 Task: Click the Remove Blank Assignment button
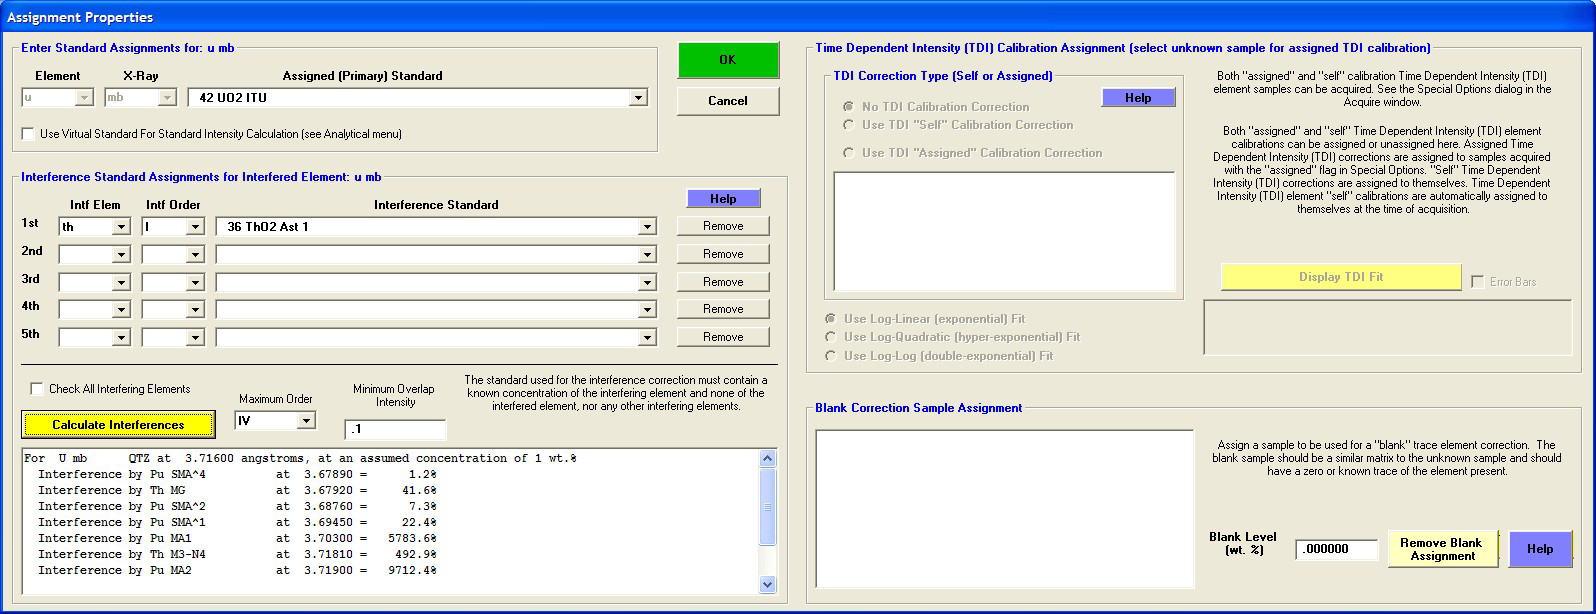[x=1441, y=549]
